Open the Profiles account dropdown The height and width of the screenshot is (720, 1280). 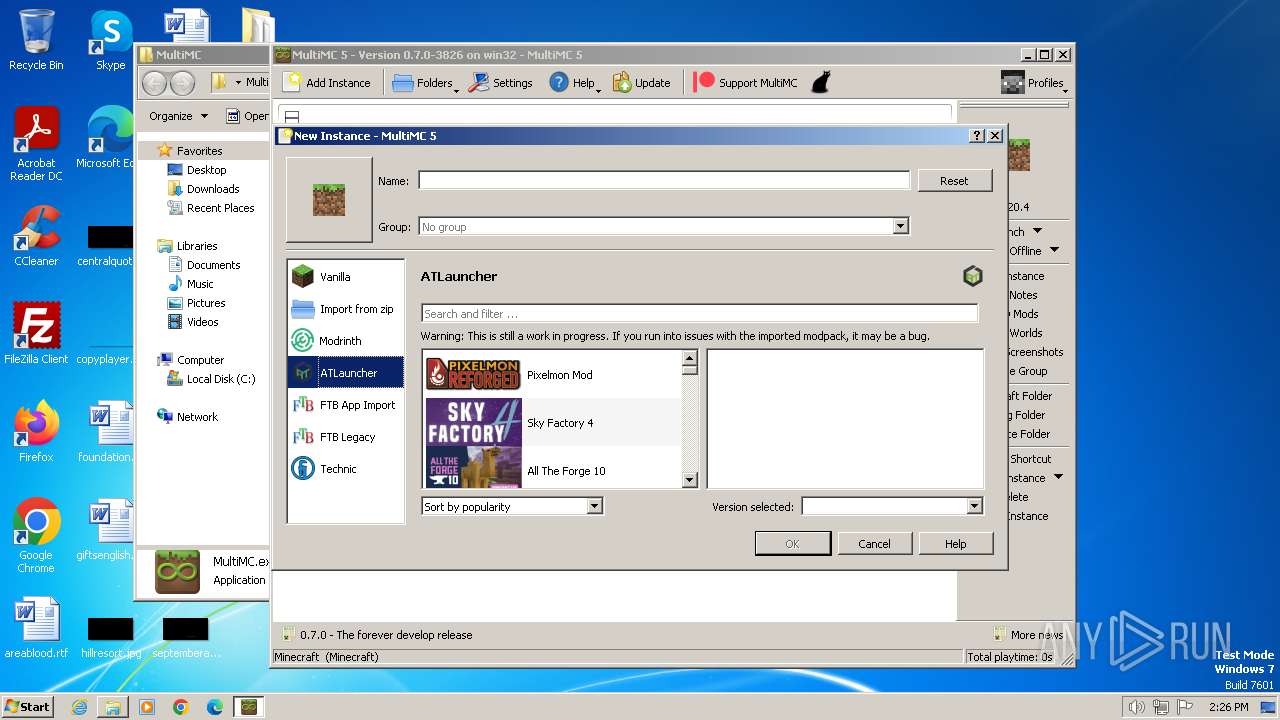(x=1034, y=83)
